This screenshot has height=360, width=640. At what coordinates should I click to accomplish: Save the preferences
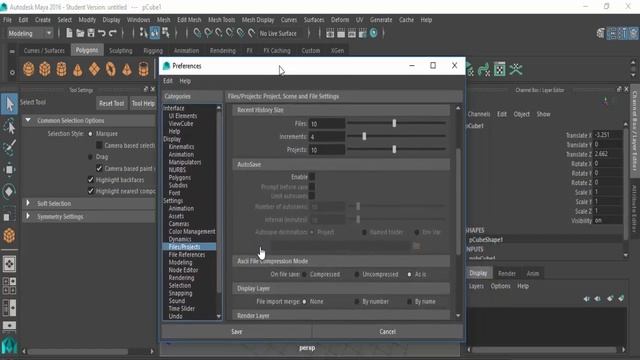click(x=237, y=331)
